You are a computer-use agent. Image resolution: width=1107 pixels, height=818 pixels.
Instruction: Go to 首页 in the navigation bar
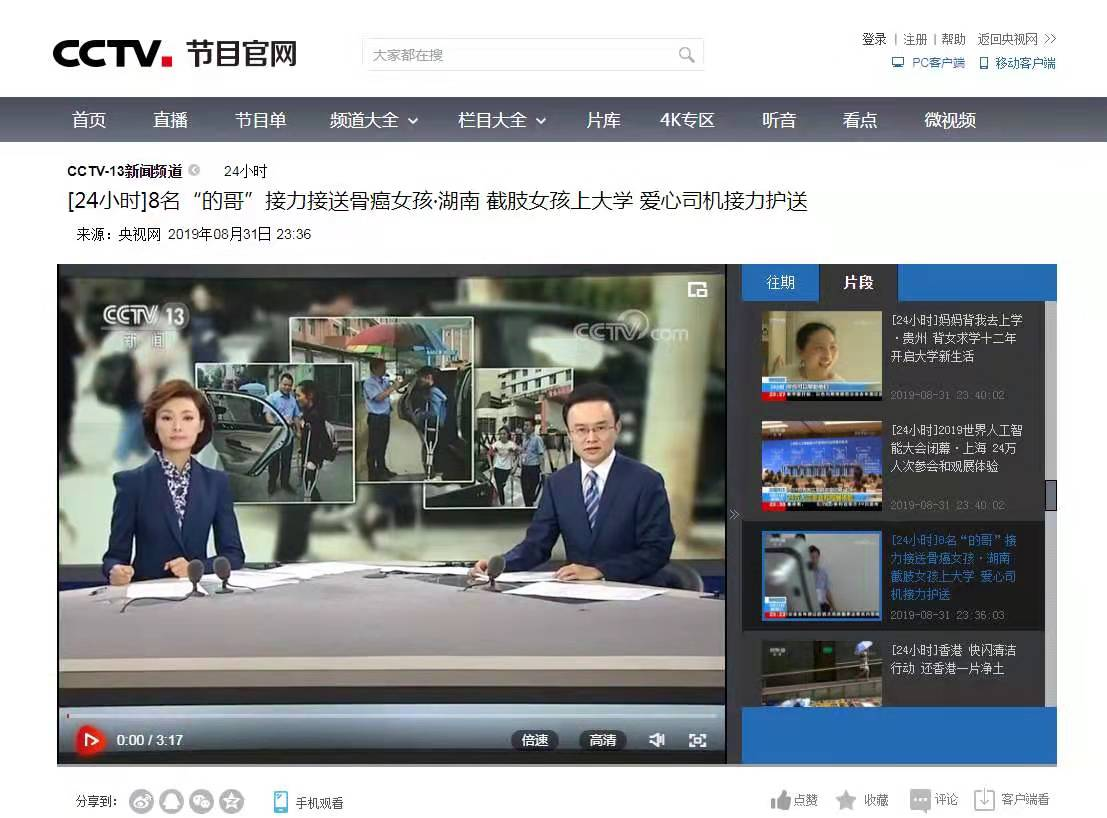pos(89,120)
